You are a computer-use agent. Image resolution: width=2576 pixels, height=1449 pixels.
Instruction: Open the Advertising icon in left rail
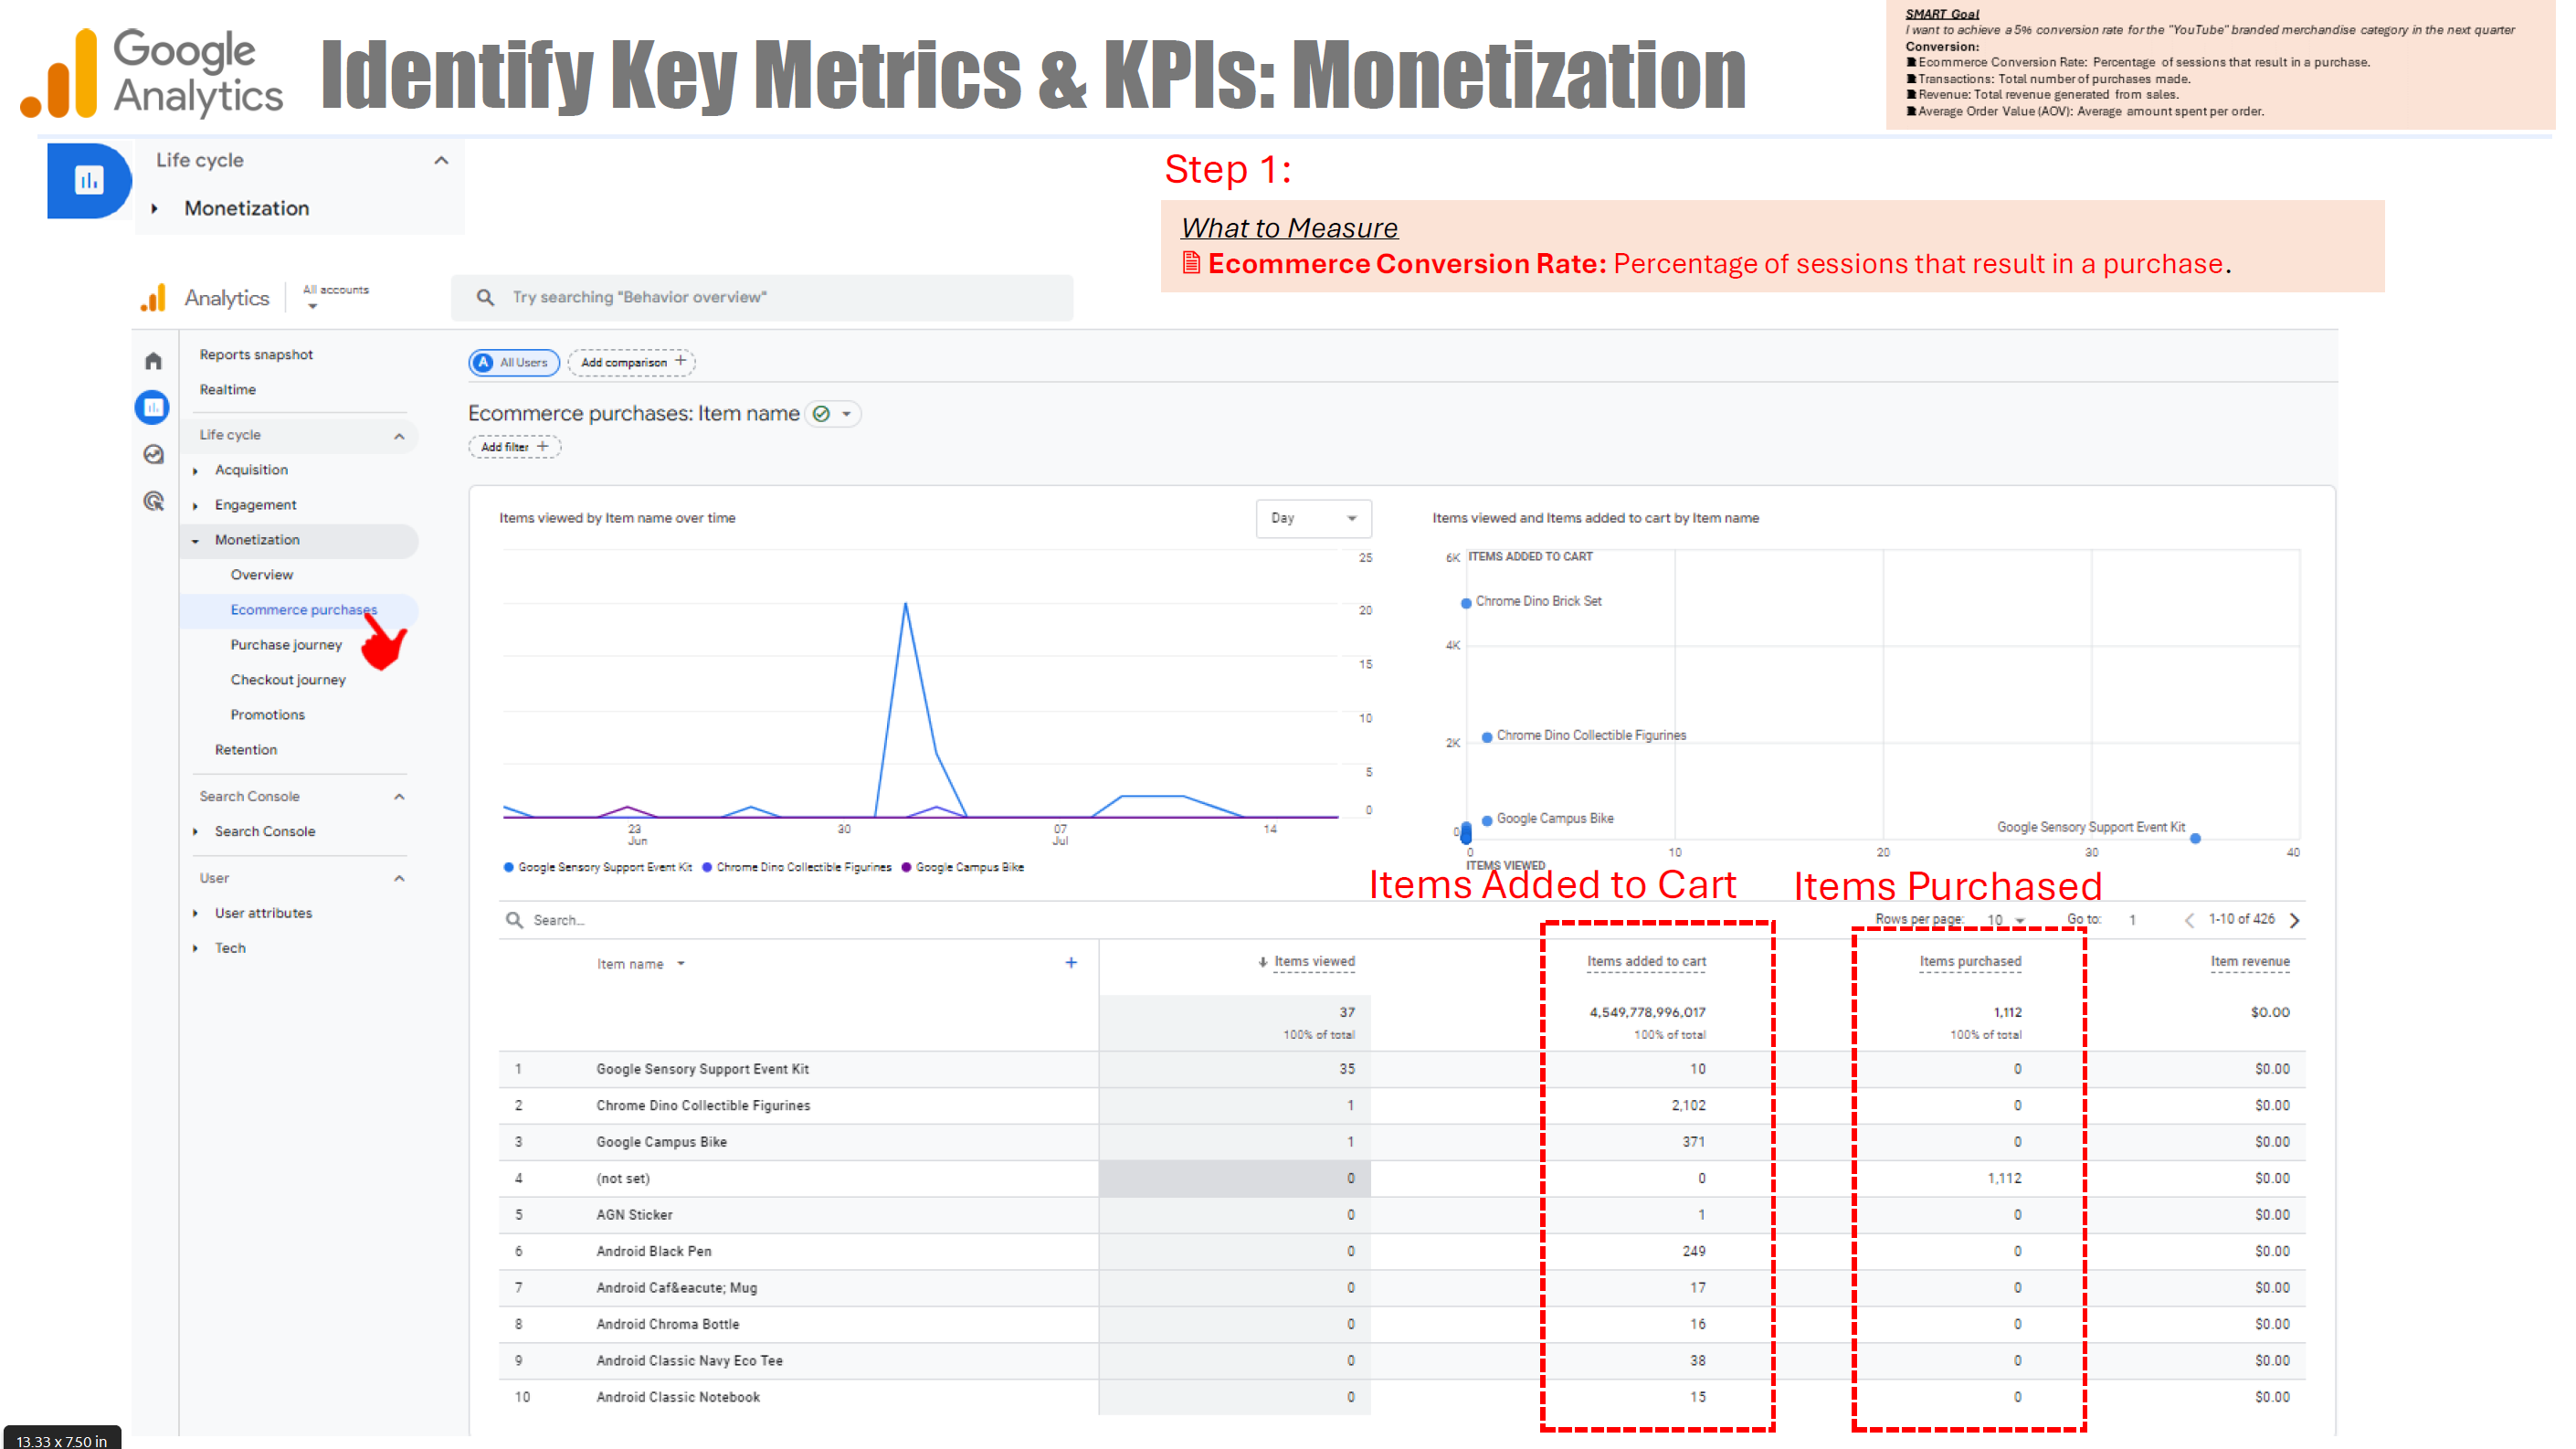coord(153,501)
